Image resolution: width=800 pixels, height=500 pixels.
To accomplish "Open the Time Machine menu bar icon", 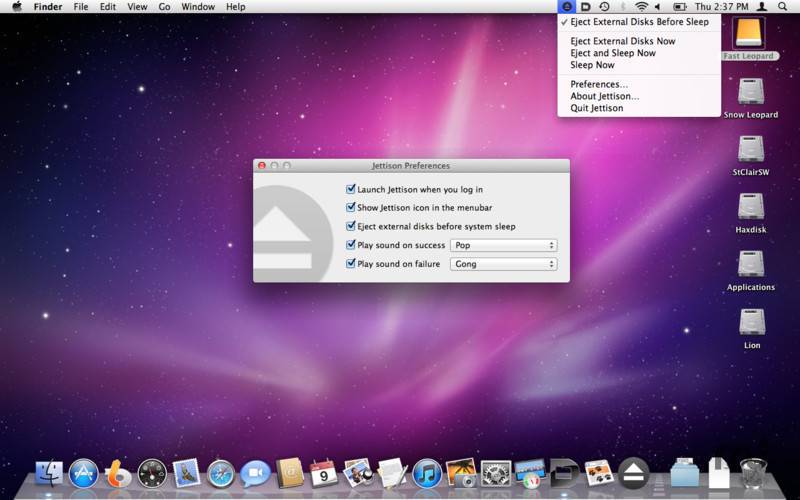I will pyautogui.click(x=604, y=7).
